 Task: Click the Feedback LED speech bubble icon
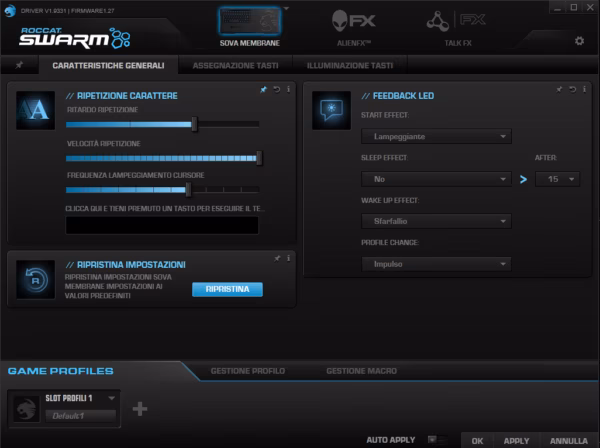331,110
